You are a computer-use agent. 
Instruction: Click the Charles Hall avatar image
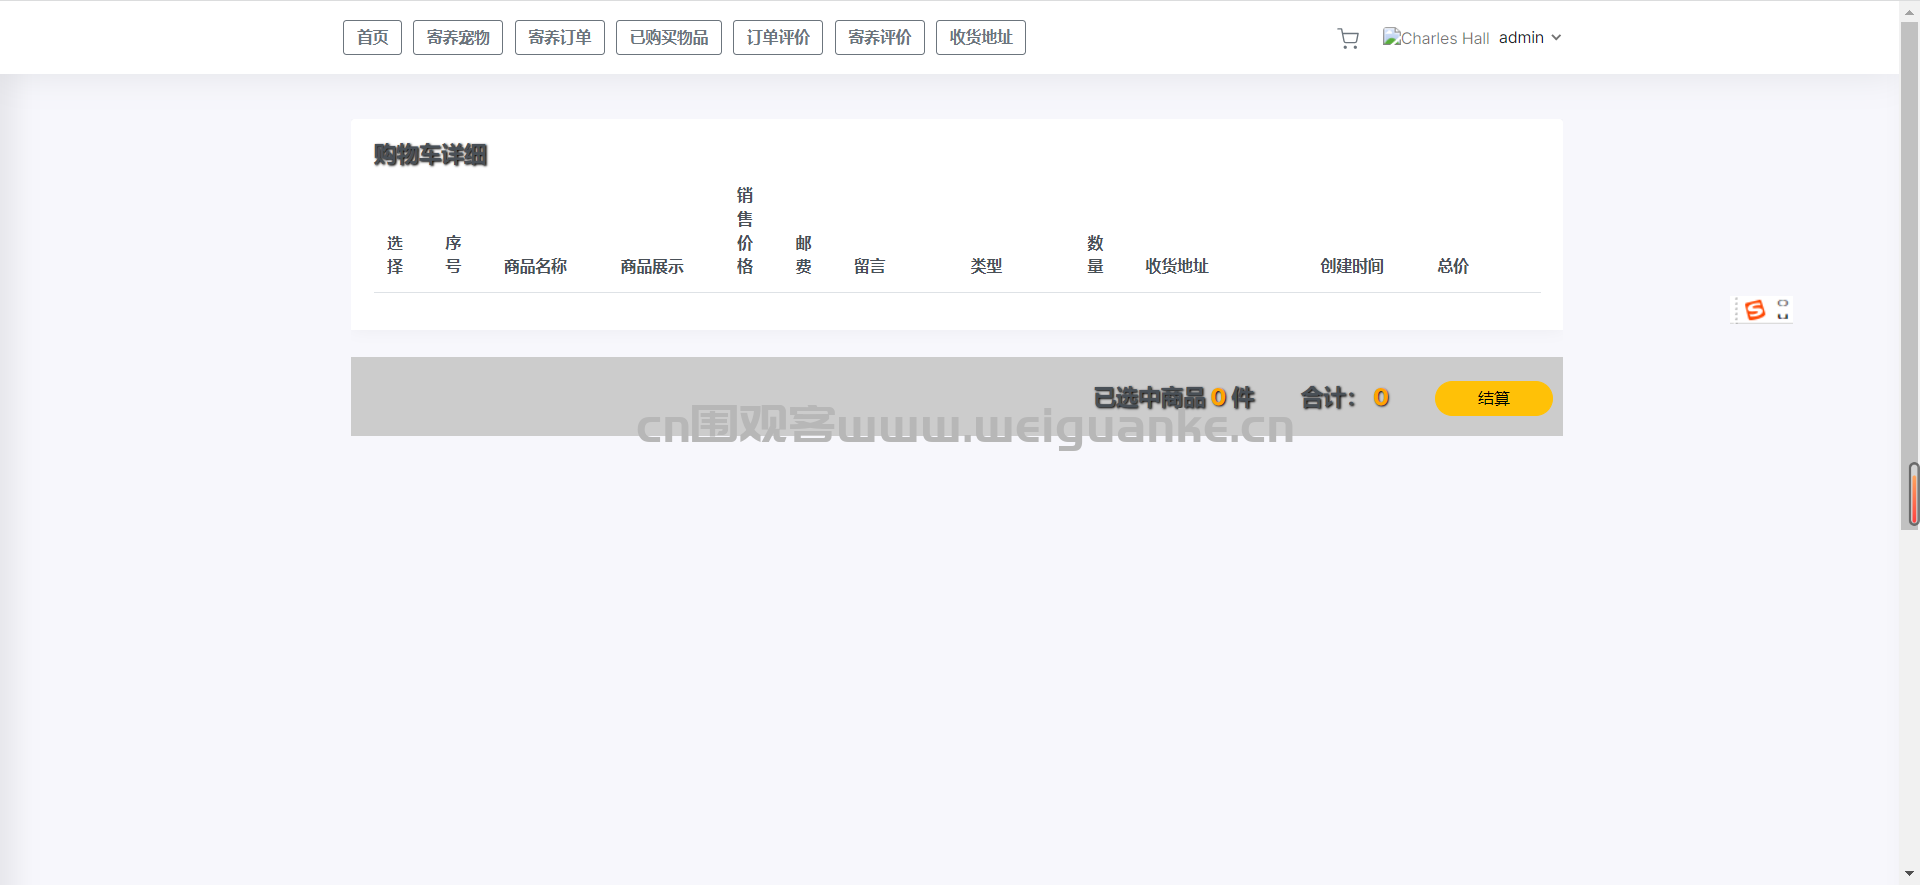point(1436,38)
